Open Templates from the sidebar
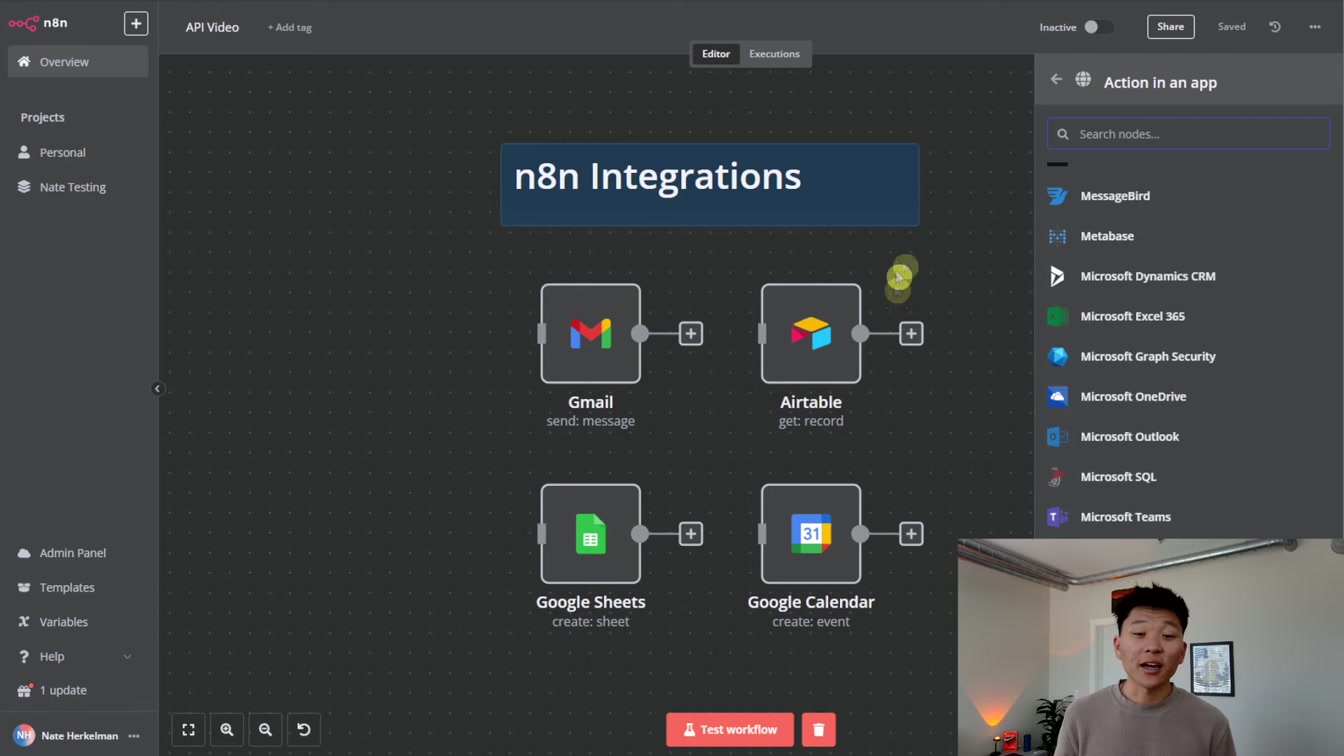 coord(78,588)
